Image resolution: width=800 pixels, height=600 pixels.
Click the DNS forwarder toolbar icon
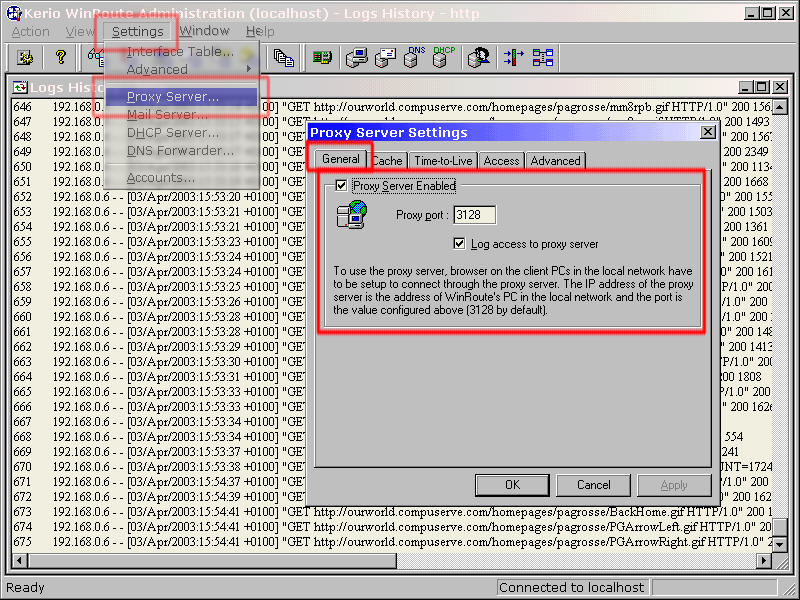[414, 57]
